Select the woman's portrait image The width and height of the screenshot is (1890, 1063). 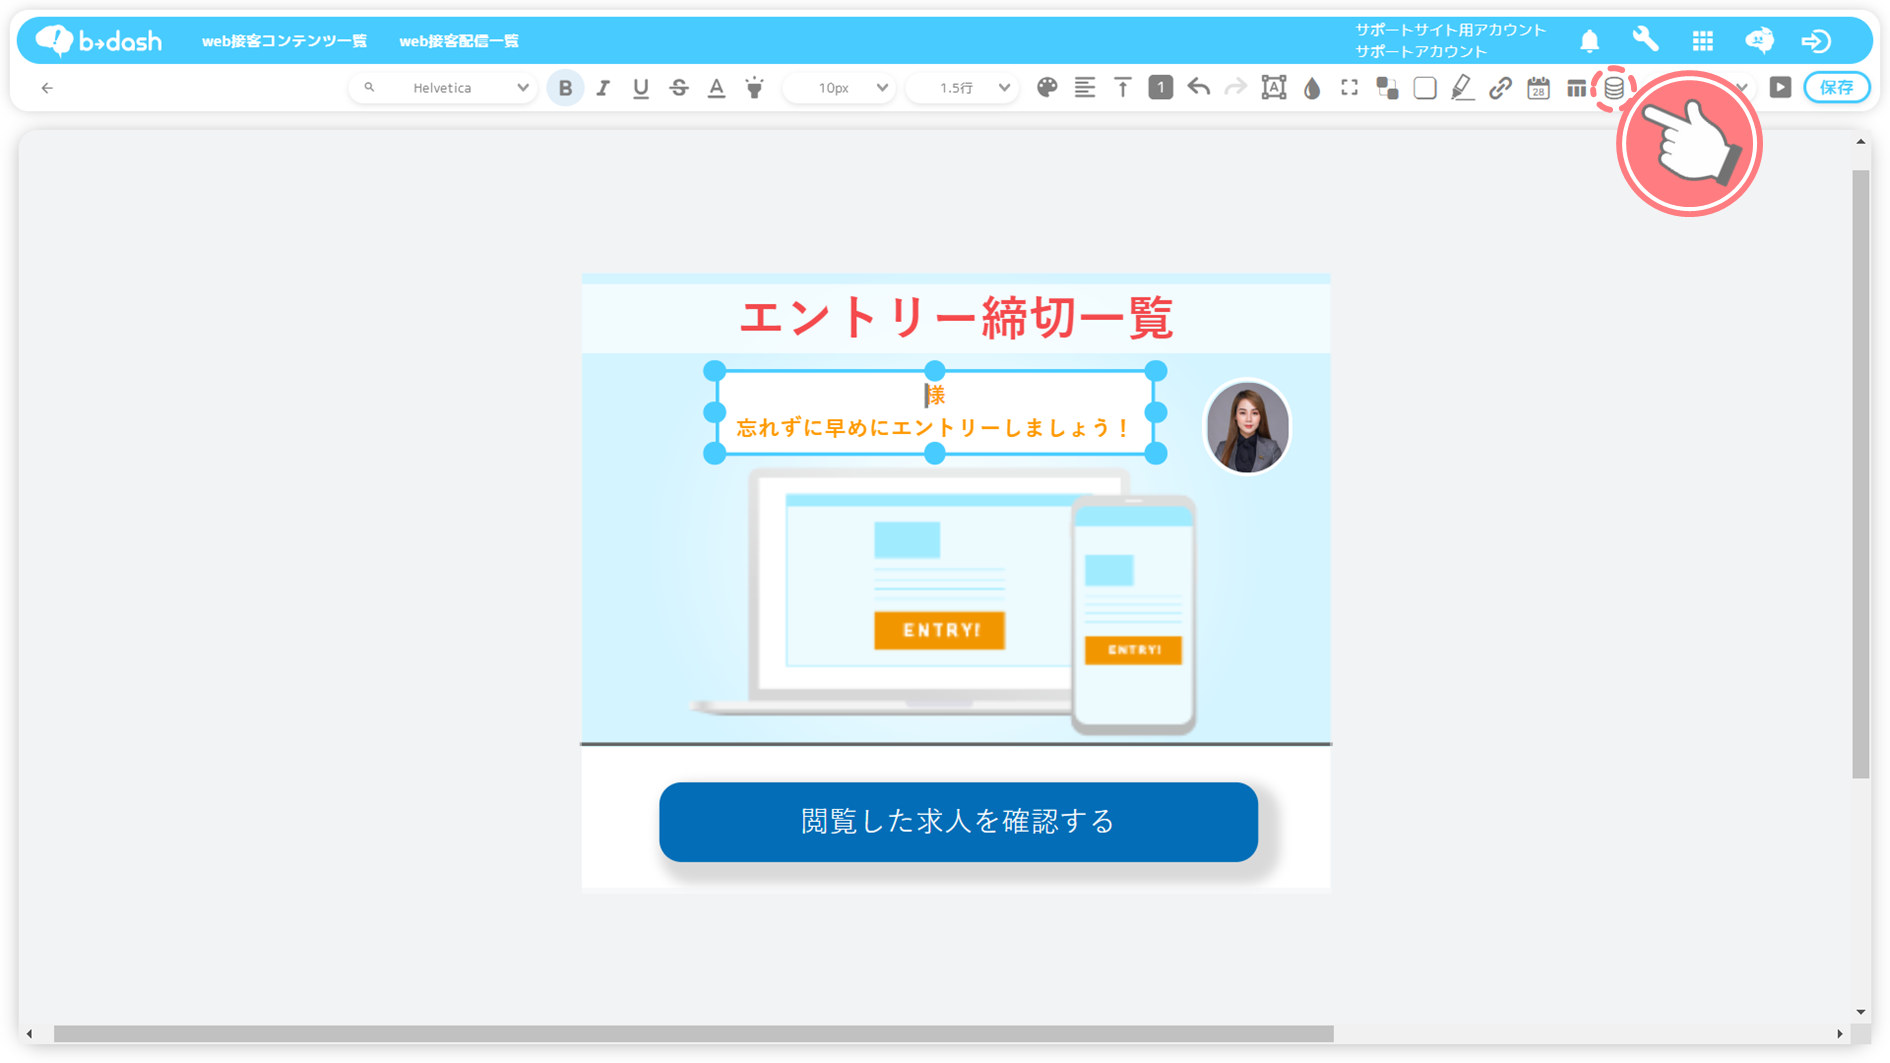click(1247, 427)
